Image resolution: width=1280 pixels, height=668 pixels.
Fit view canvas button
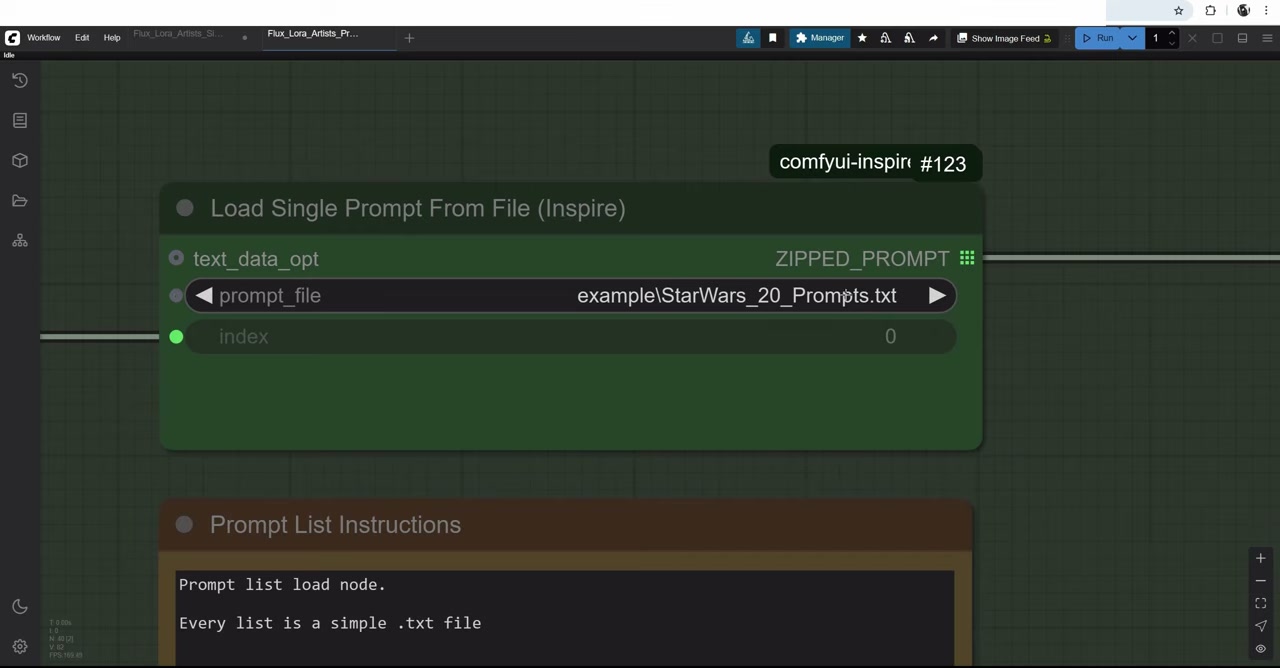pyautogui.click(x=1260, y=603)
